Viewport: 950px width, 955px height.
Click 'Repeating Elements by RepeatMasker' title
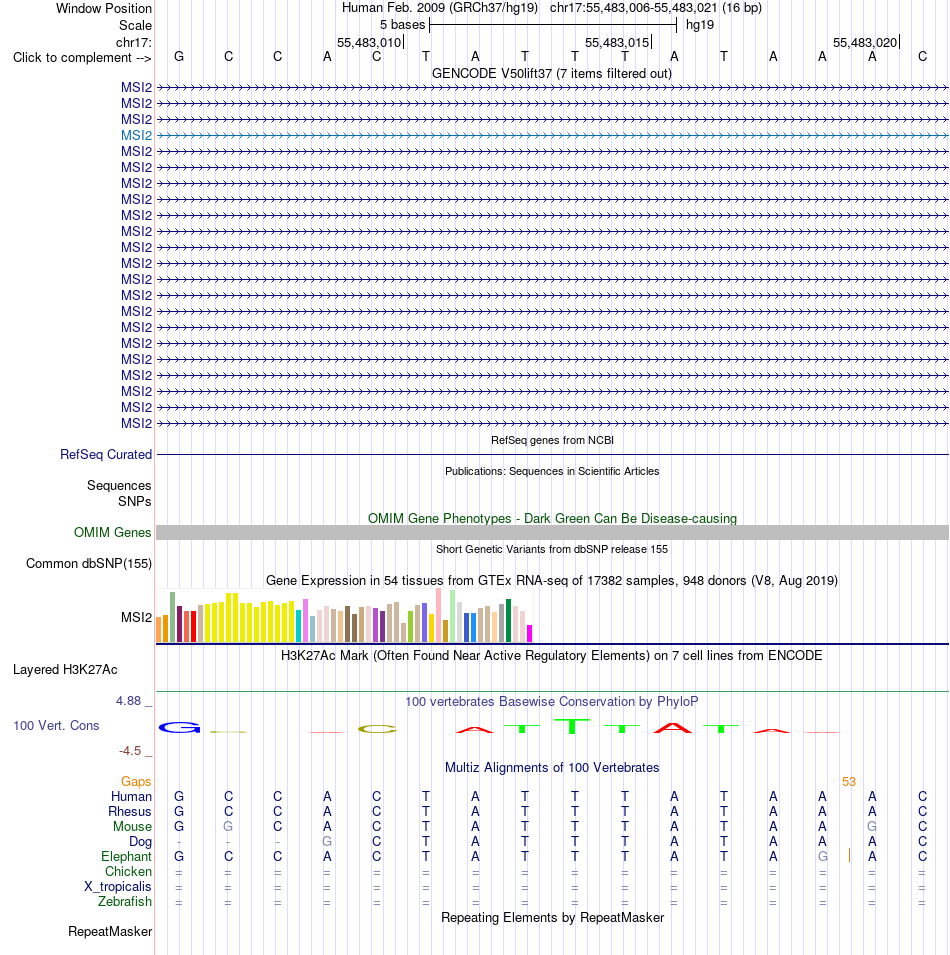[552, 917]
